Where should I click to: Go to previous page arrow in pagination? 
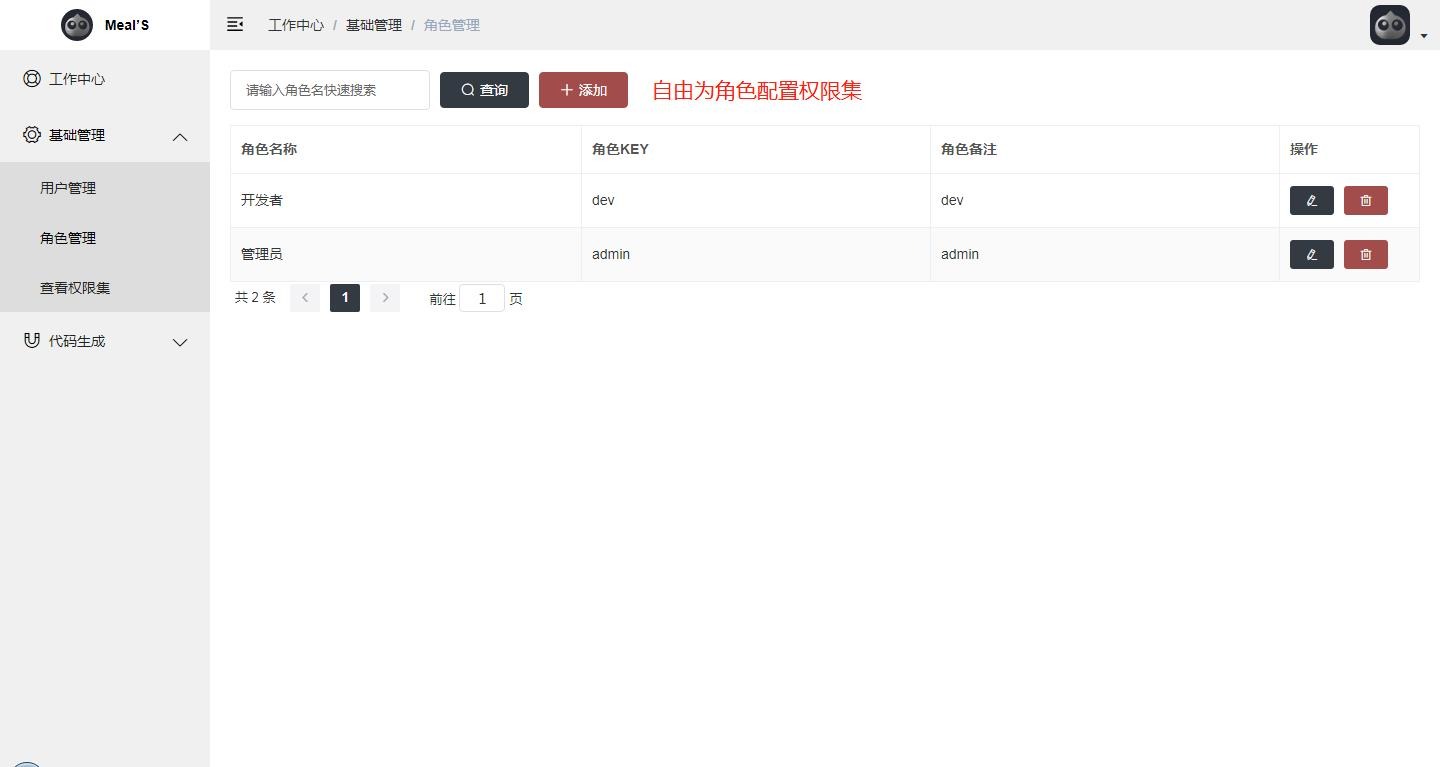point(305,298)
